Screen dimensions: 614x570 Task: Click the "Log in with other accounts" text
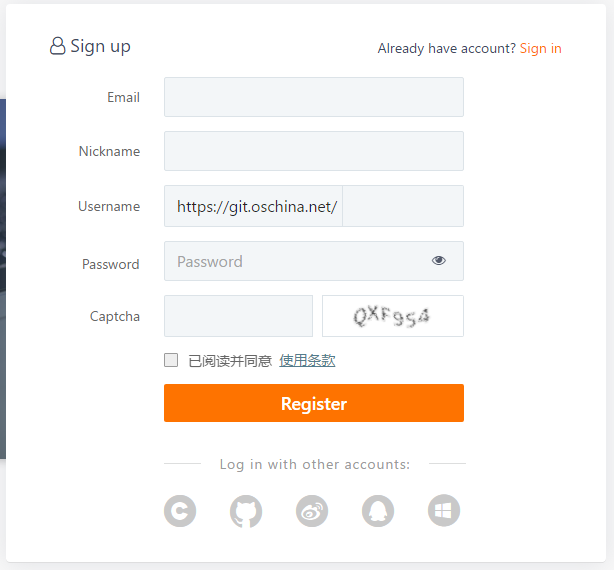click(x=315, y=464)
